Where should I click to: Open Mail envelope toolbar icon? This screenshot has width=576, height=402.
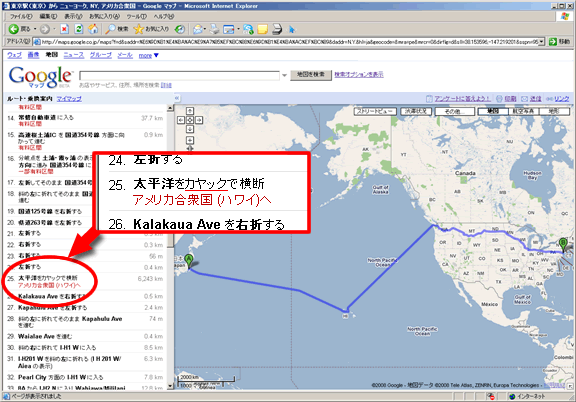tap(198, 29)
